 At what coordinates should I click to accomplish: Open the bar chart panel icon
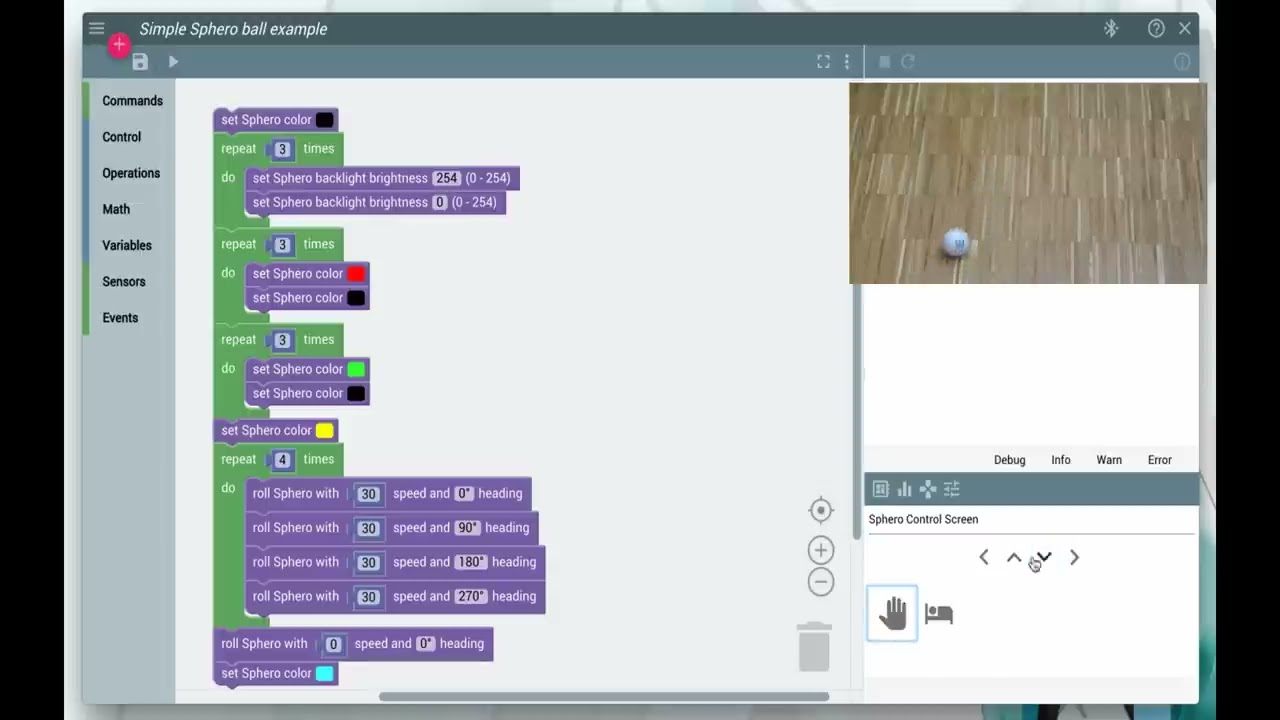click(x=904, y=489)
